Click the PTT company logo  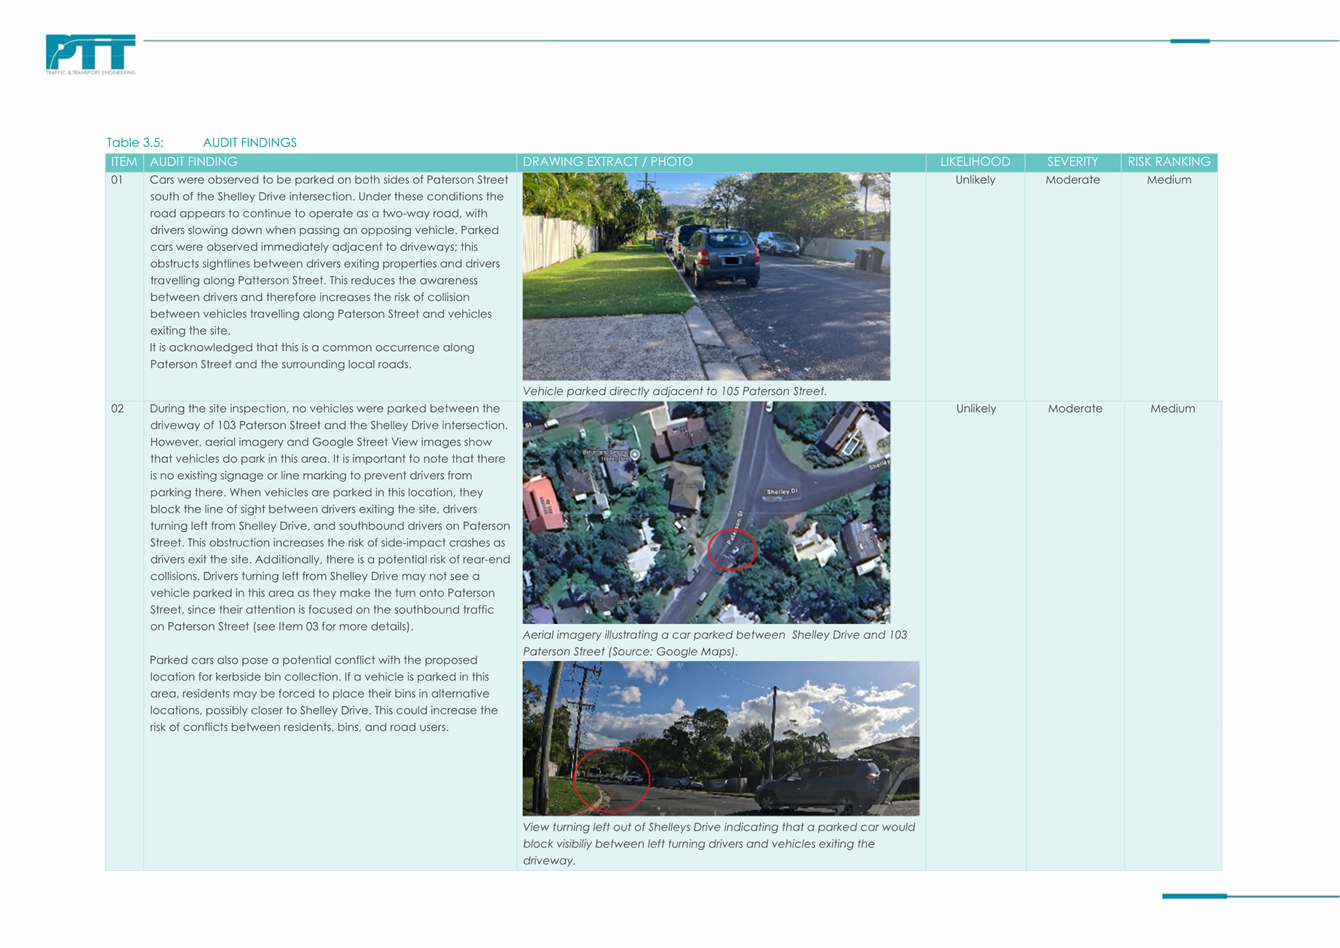click(90, 54)
